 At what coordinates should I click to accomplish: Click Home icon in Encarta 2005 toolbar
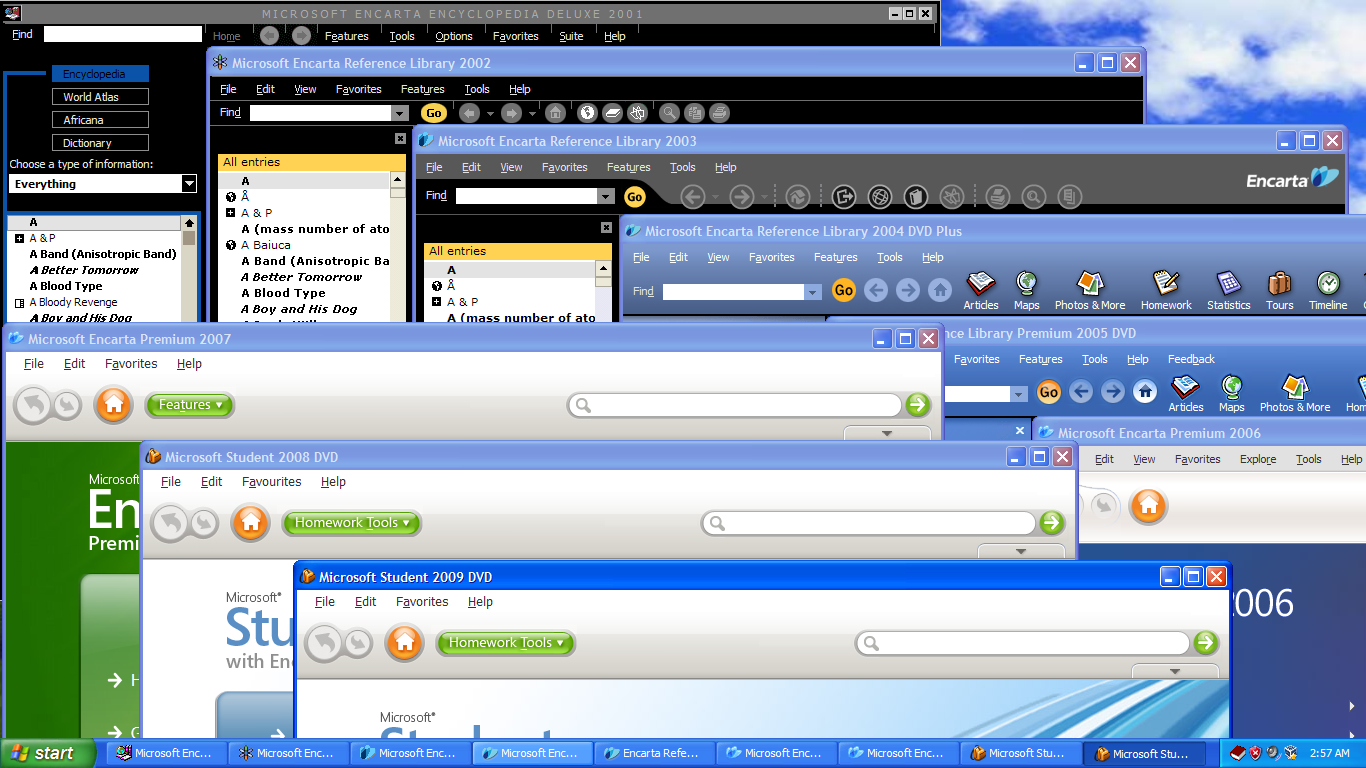point(1145,391)
